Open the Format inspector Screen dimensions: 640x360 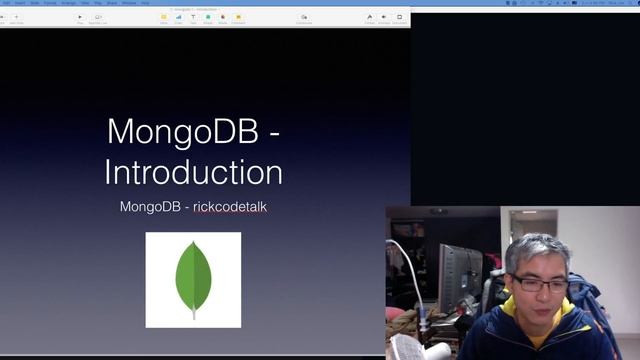click(369, 18)
